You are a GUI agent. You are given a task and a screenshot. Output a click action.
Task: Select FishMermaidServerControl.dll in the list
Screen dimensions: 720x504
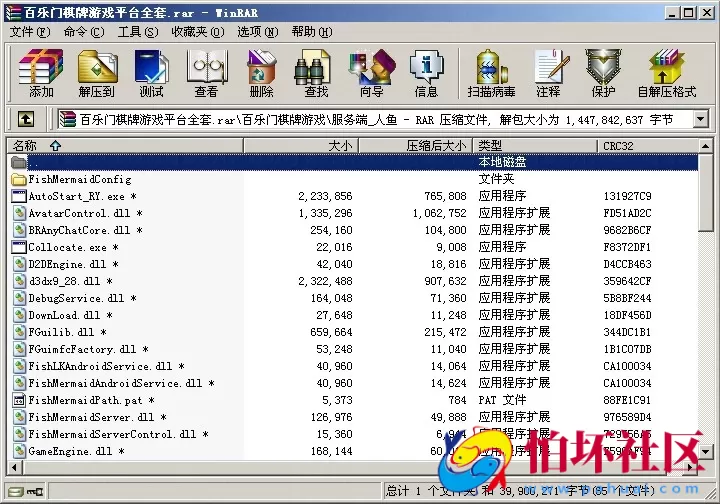[118, 434]
